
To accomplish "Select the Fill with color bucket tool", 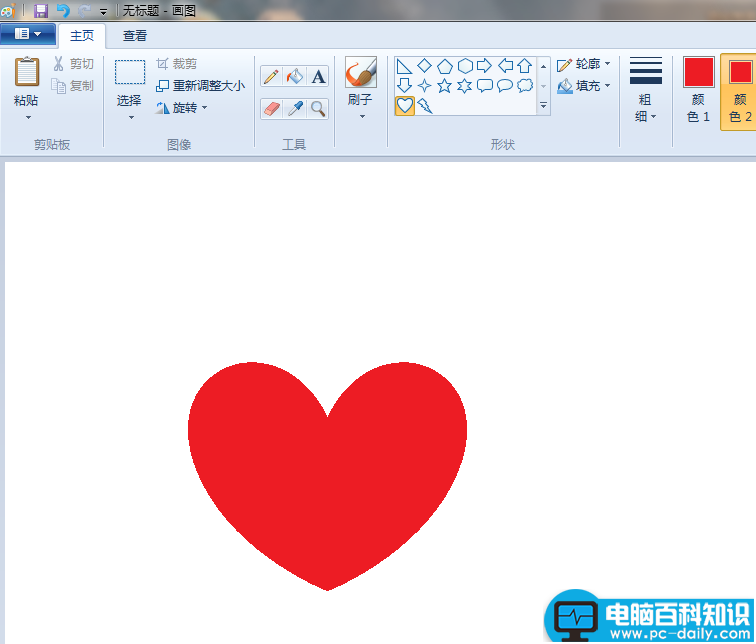I will [295, 77].
